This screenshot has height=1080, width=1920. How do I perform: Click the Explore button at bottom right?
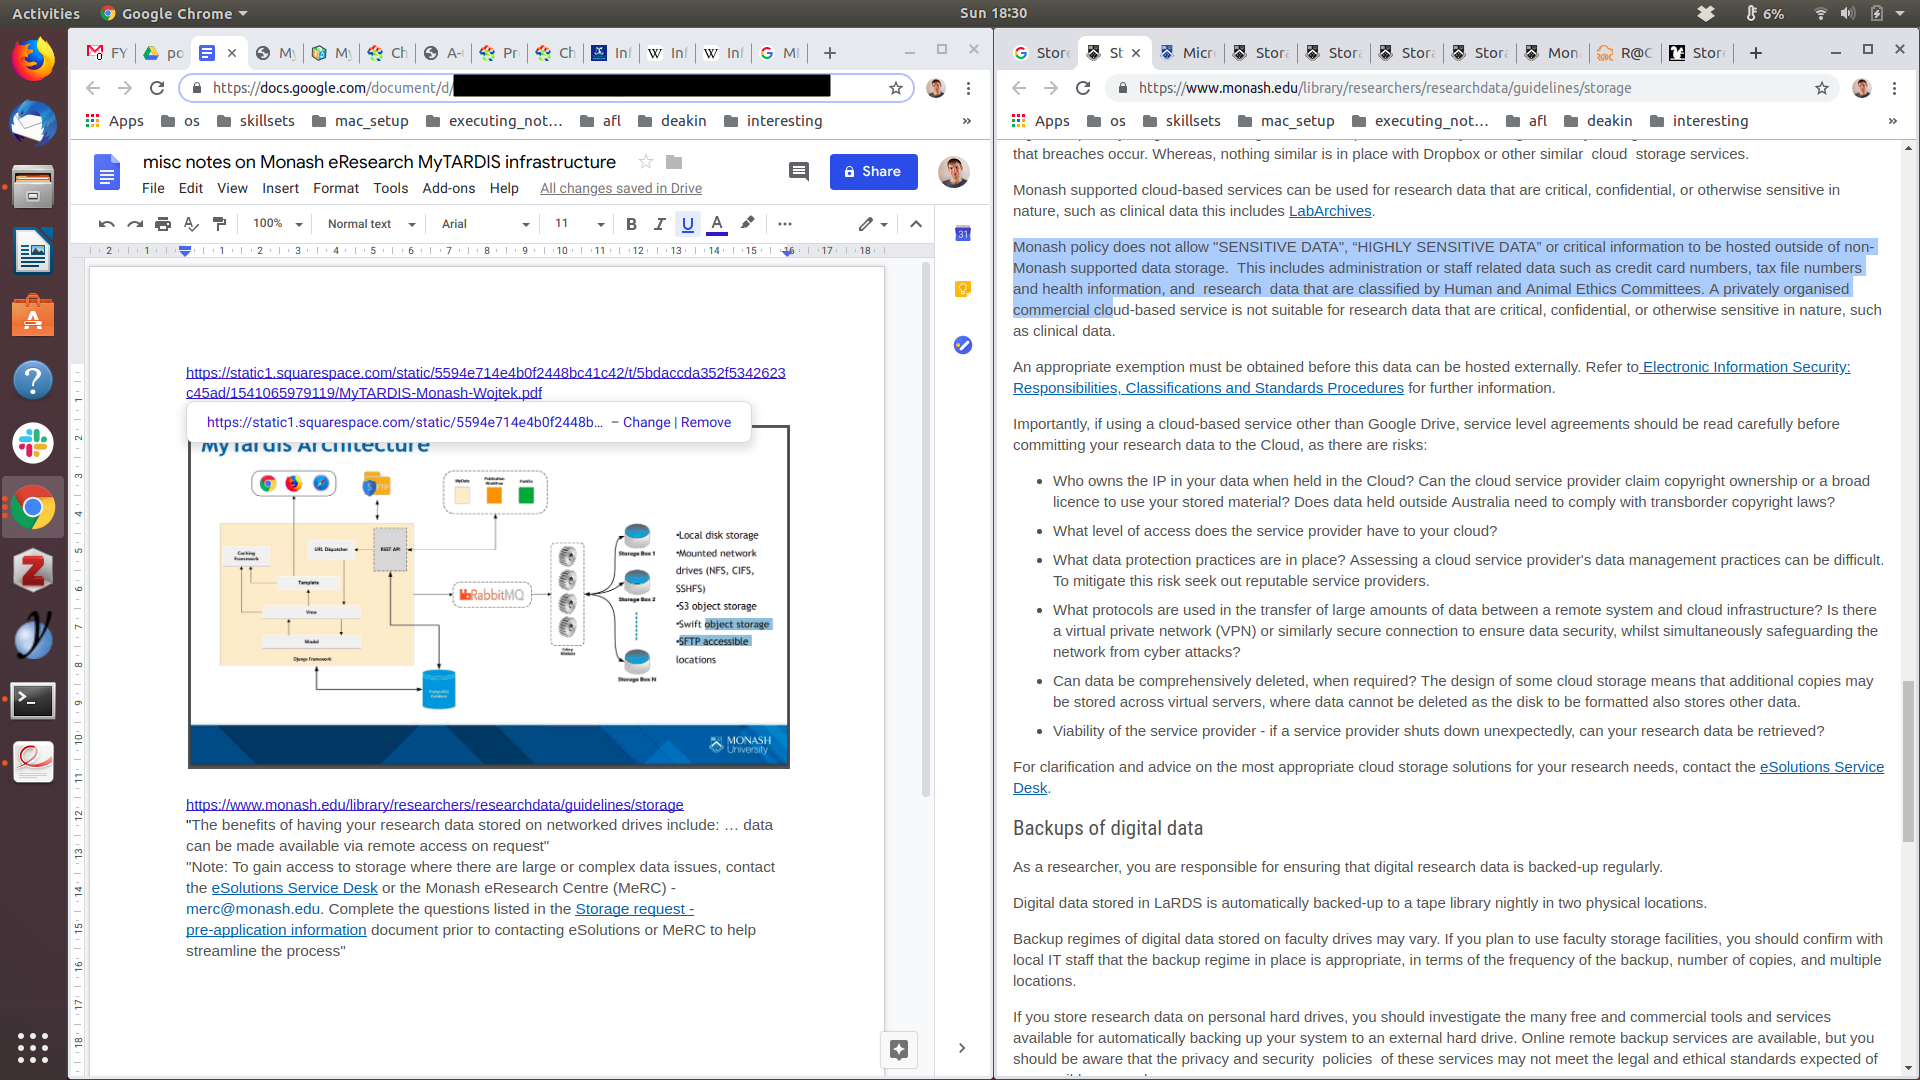(x=898, y=1049)
